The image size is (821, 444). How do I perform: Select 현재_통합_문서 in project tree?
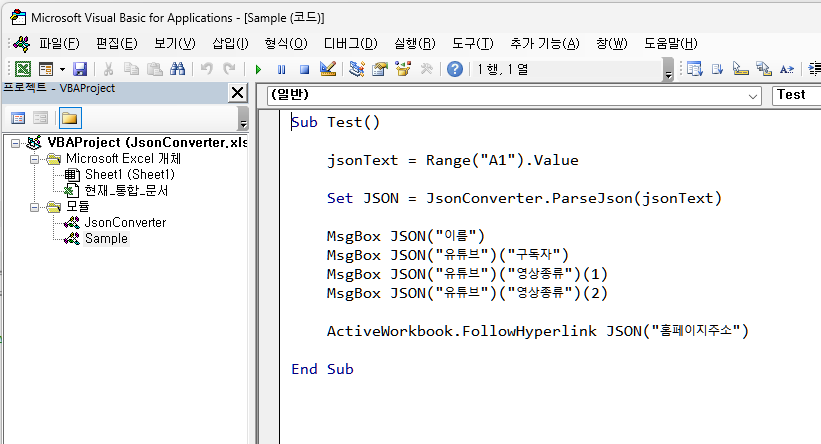pyautogui.click(x=126, y=191)
